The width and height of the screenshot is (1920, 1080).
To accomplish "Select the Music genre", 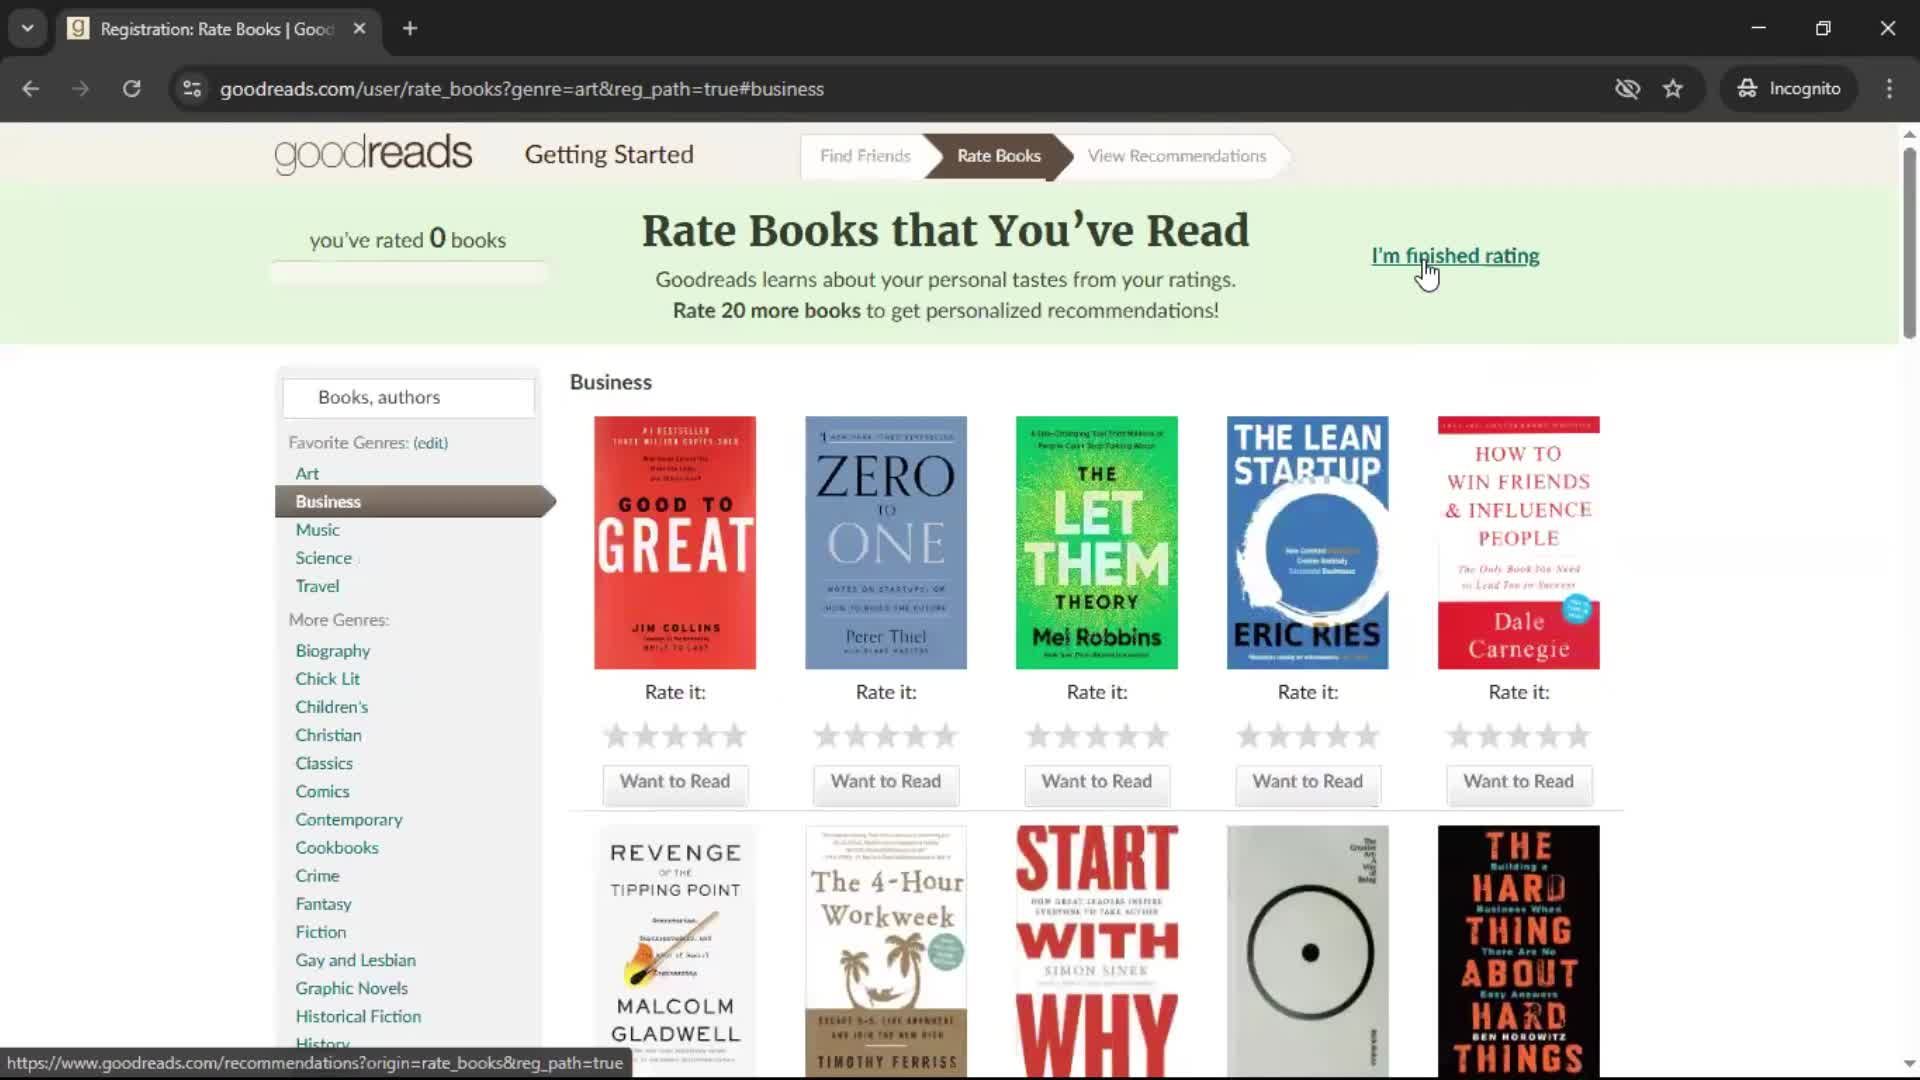I will coord(317,530).
